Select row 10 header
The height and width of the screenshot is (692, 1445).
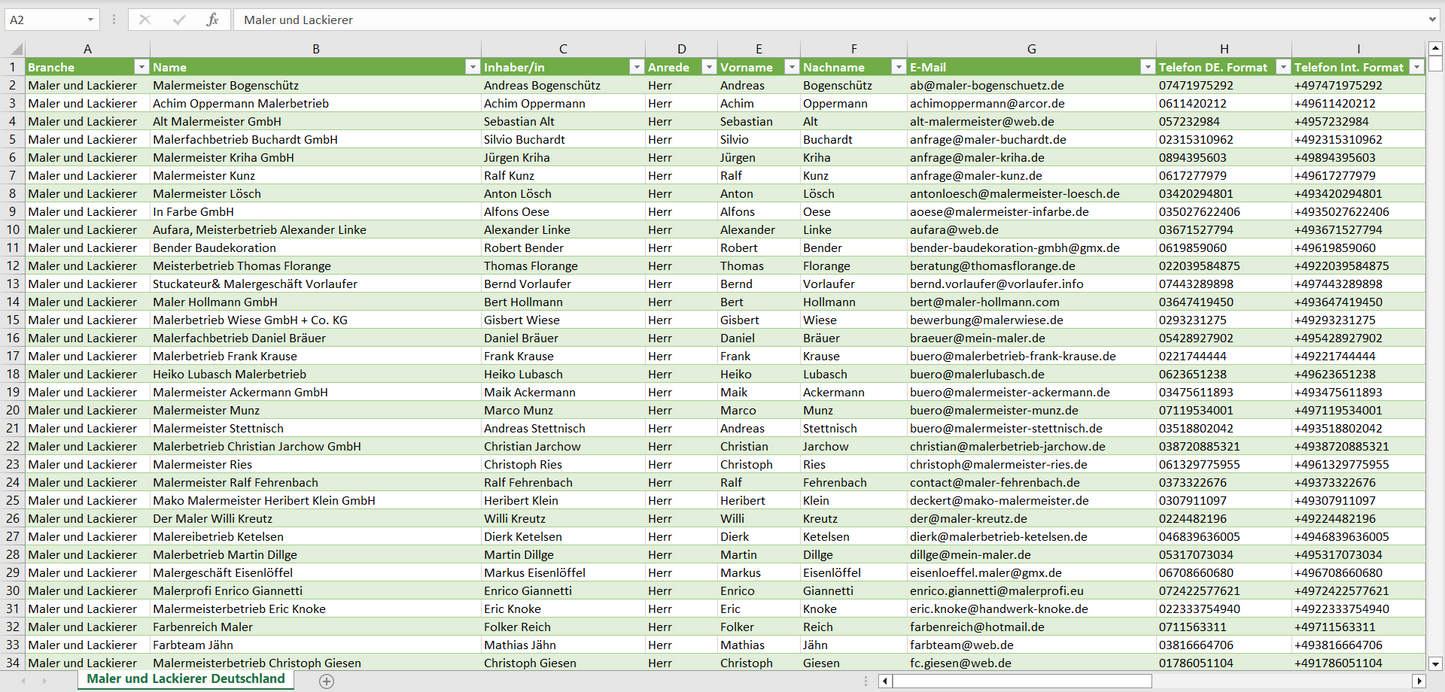pyautogui.click(x=13, y=230)
